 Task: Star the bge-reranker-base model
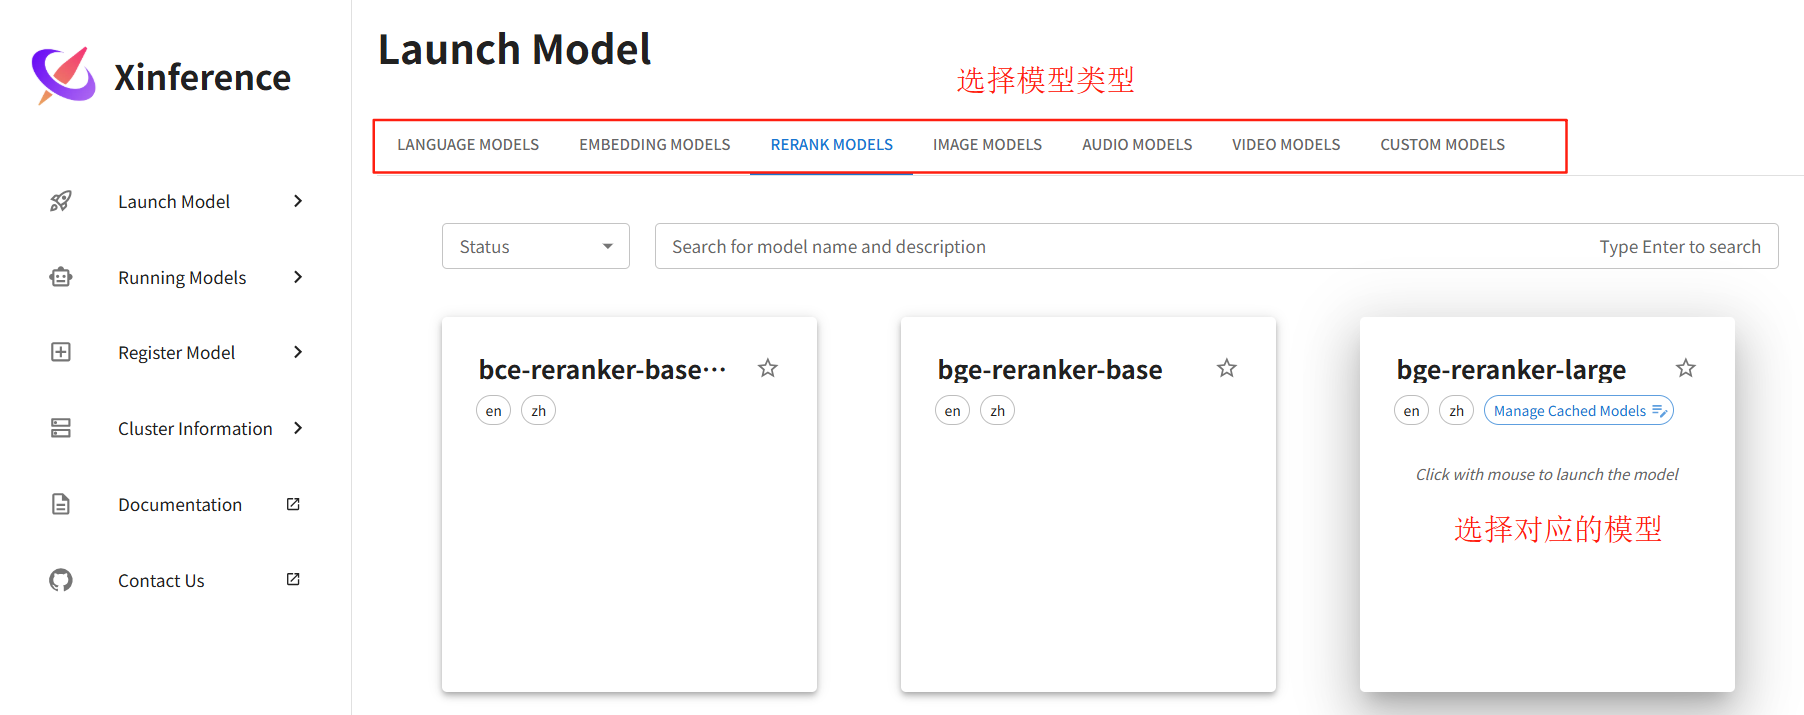click(1227, 368)
